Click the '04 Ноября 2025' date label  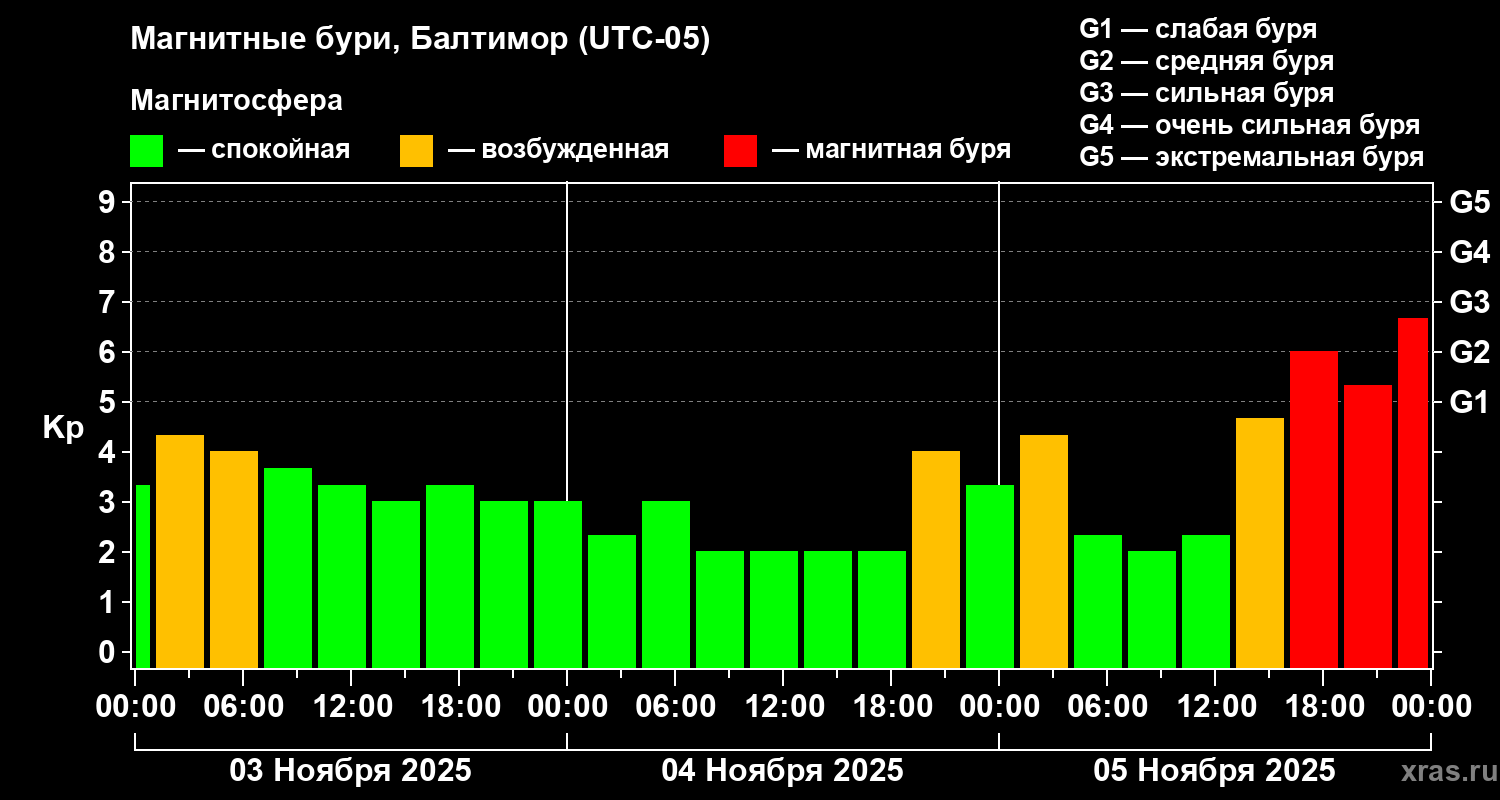pos(782,771)
